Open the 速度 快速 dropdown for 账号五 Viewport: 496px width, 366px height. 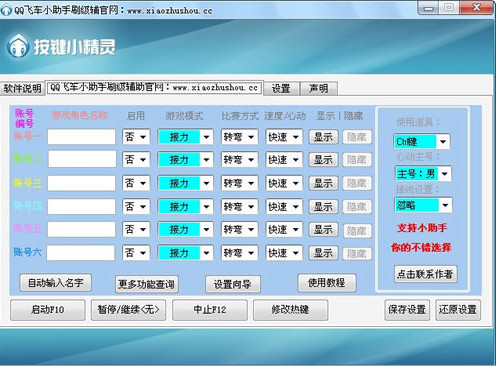284,229
